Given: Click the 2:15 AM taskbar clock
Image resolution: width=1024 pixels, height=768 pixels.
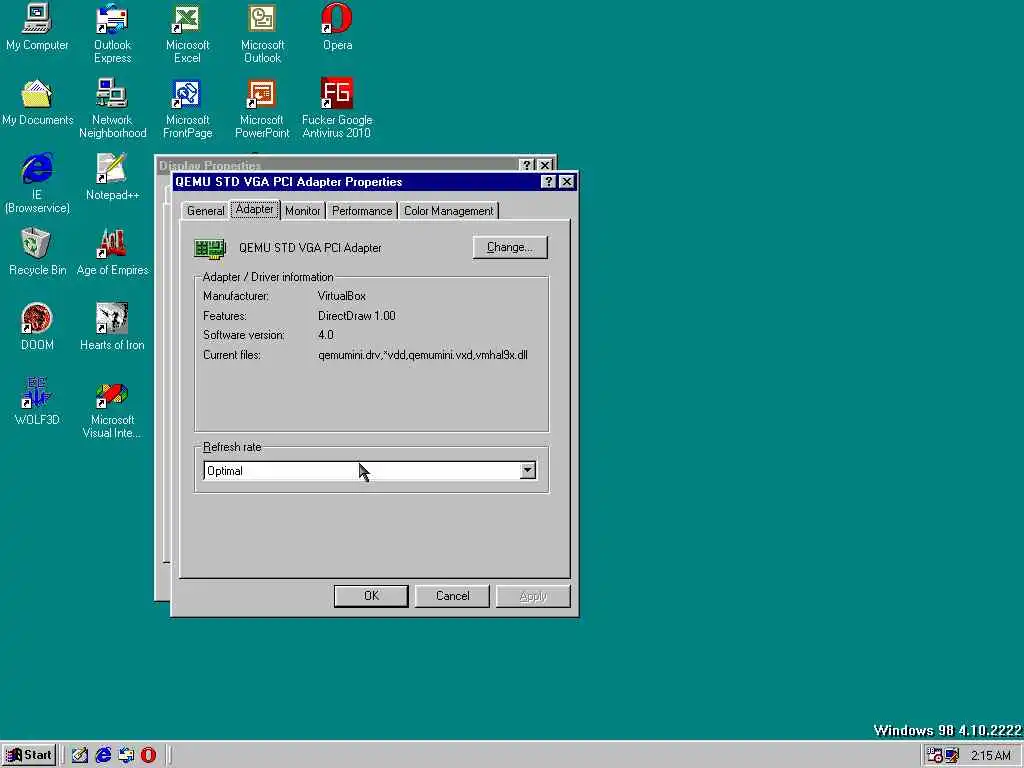Looking at the screenshot, I should pyautogui.click(x=991, y=756).
